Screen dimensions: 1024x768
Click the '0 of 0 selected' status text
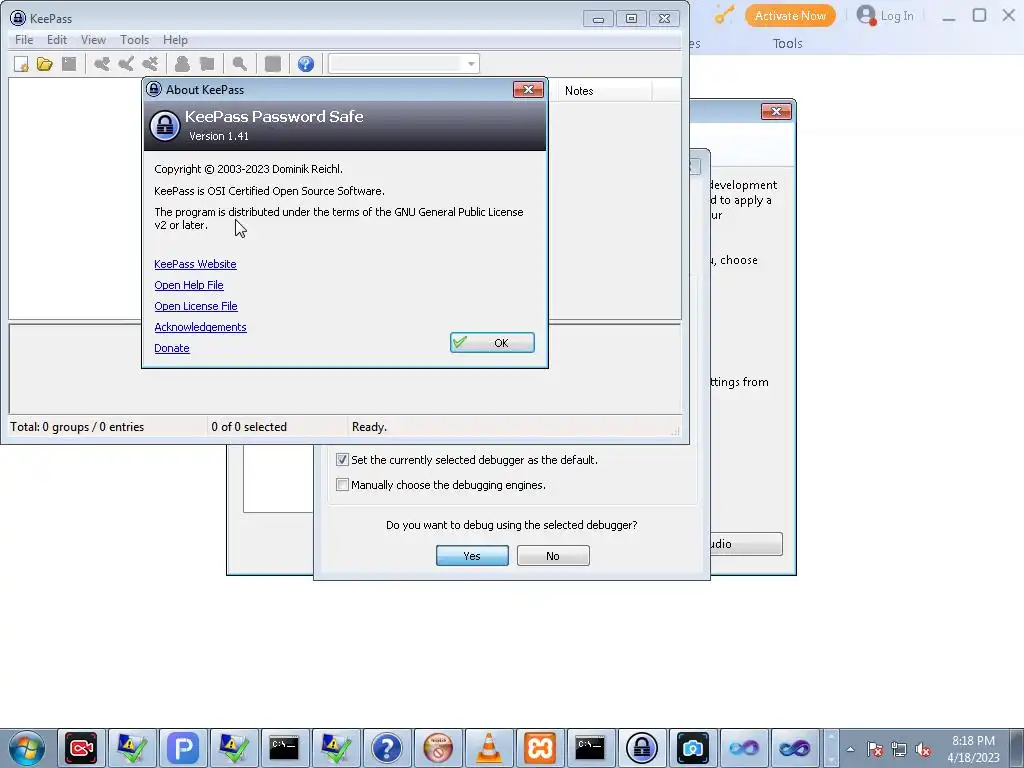[249, 427]
